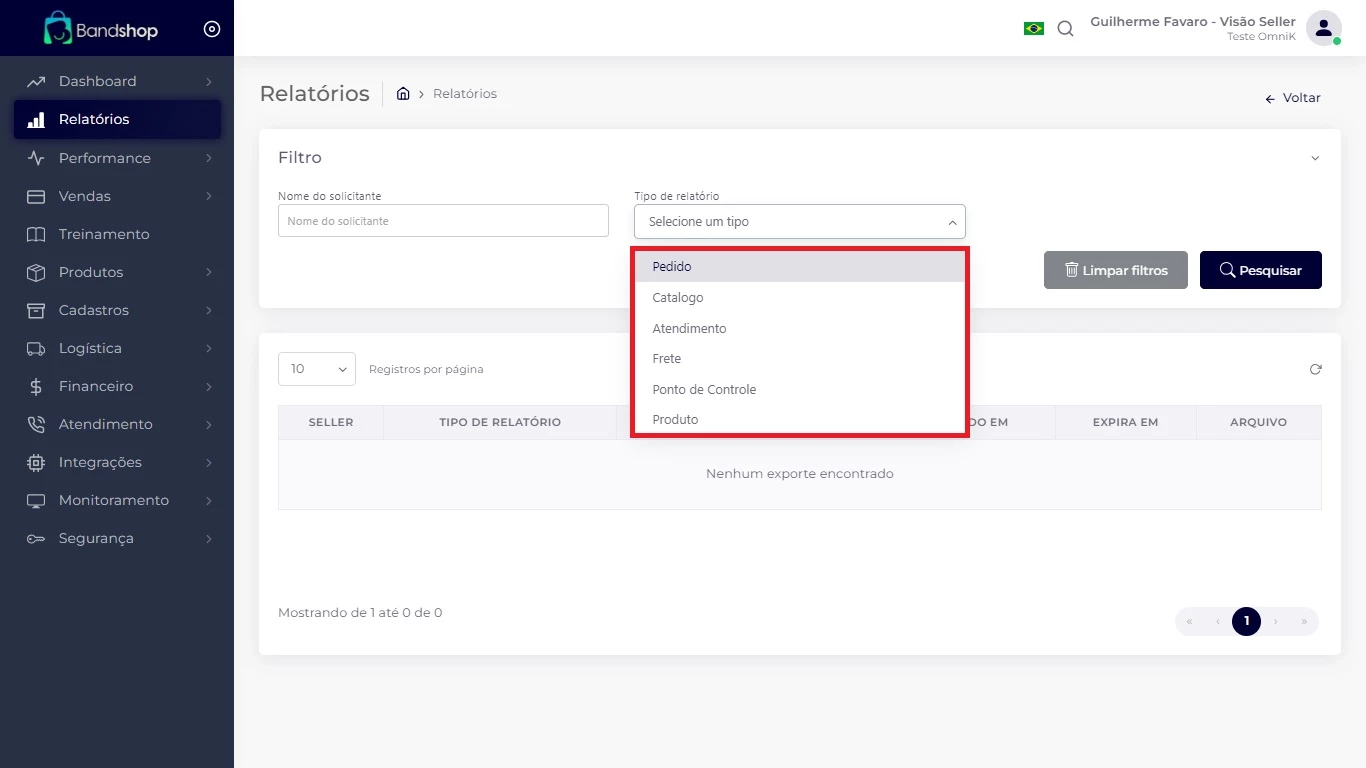Click the Brazil flag language icon

[1033, 29]
